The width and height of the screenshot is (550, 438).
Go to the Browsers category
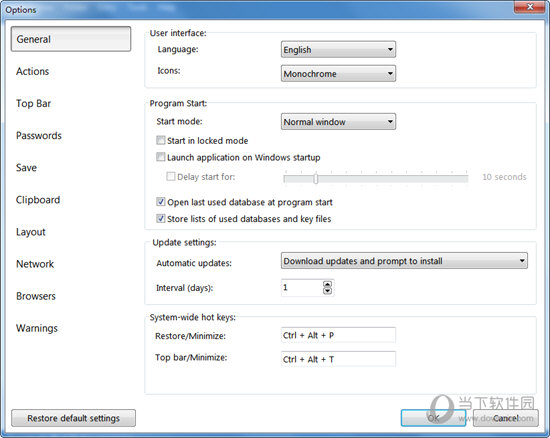[36, 296]
